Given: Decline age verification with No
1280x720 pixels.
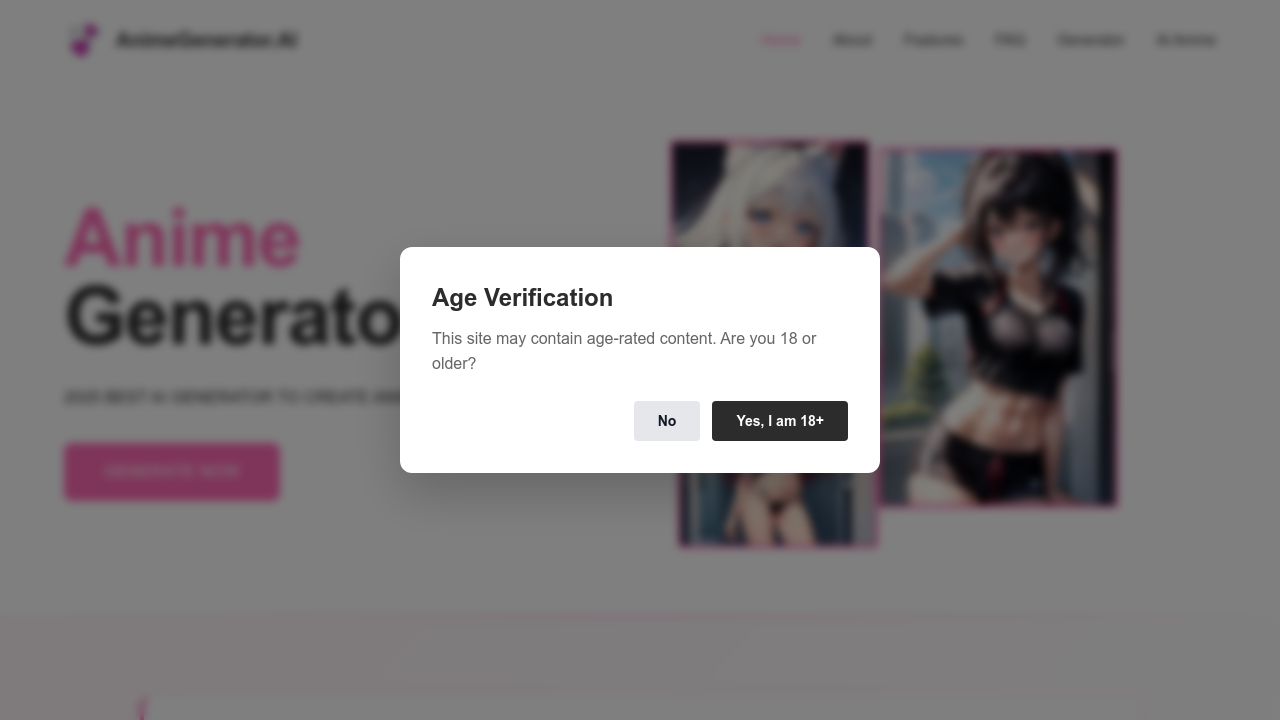Looking at the screenshot, I should [x=666, y=420].
